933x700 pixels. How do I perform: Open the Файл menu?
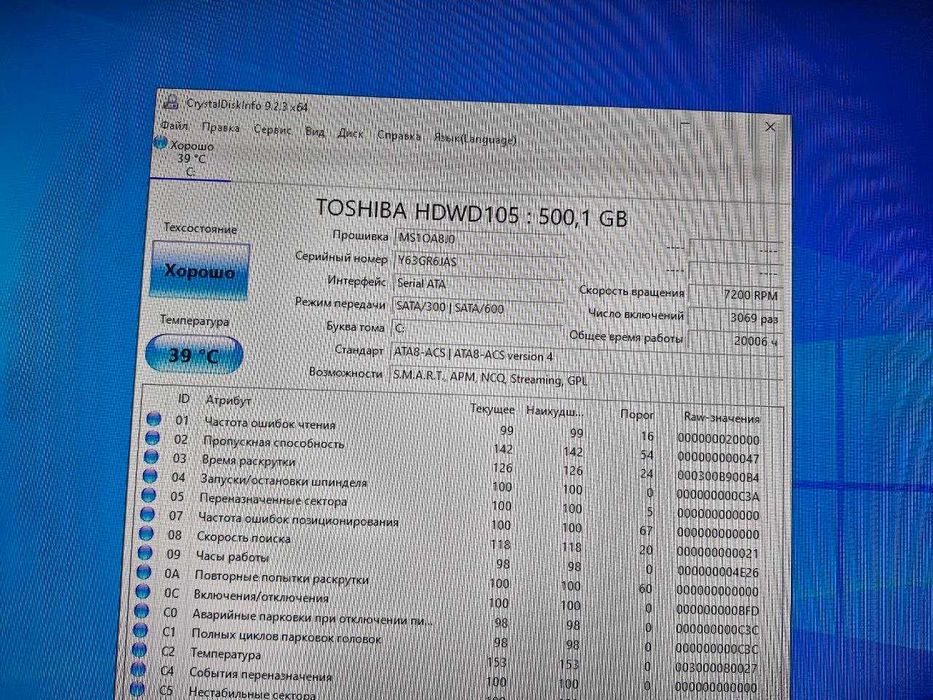(174, 126)
